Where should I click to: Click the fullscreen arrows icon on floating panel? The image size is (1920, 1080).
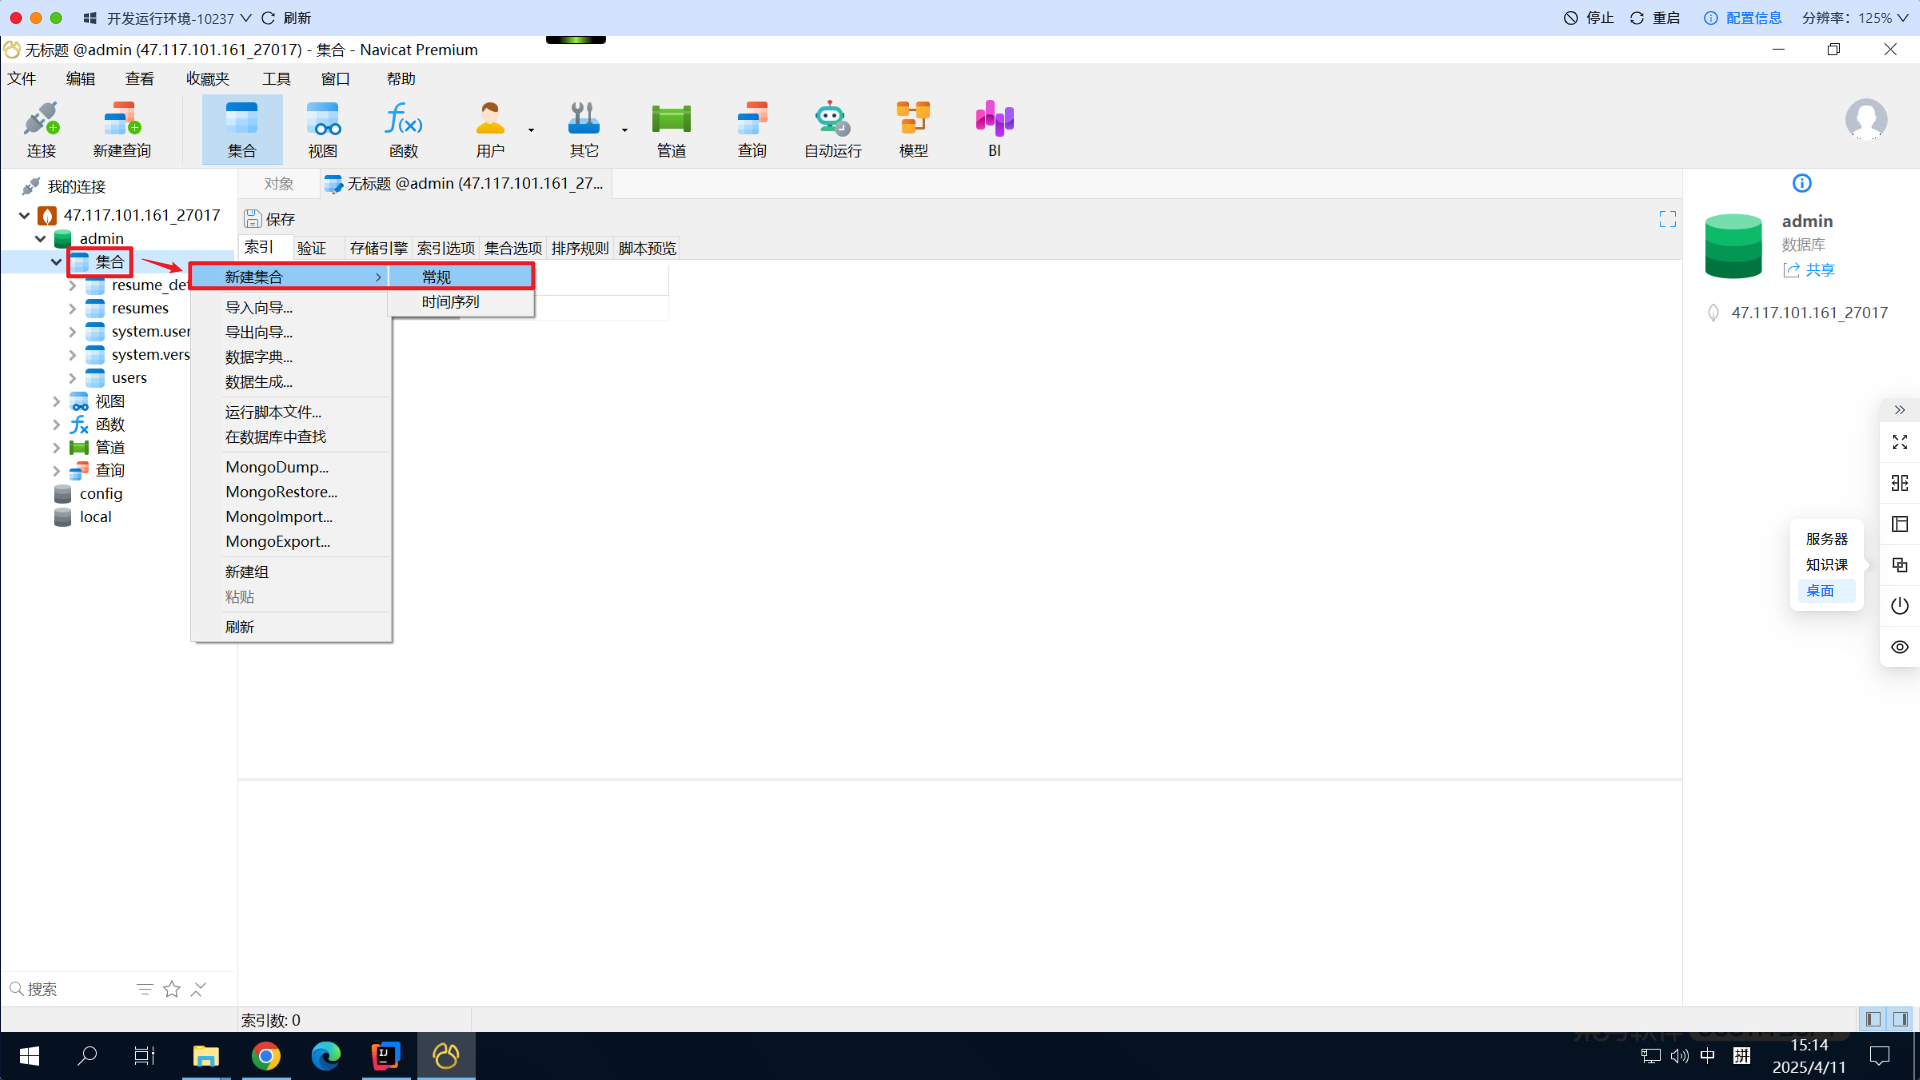pos(1900,442)
